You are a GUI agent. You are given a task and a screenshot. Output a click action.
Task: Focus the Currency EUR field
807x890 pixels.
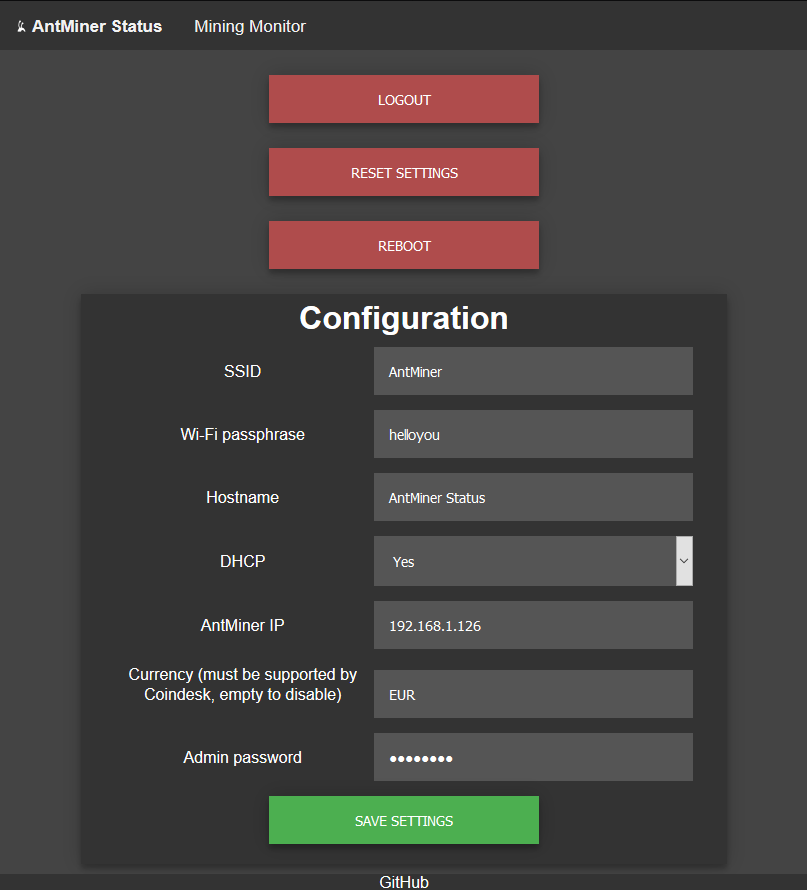point(533,694)
